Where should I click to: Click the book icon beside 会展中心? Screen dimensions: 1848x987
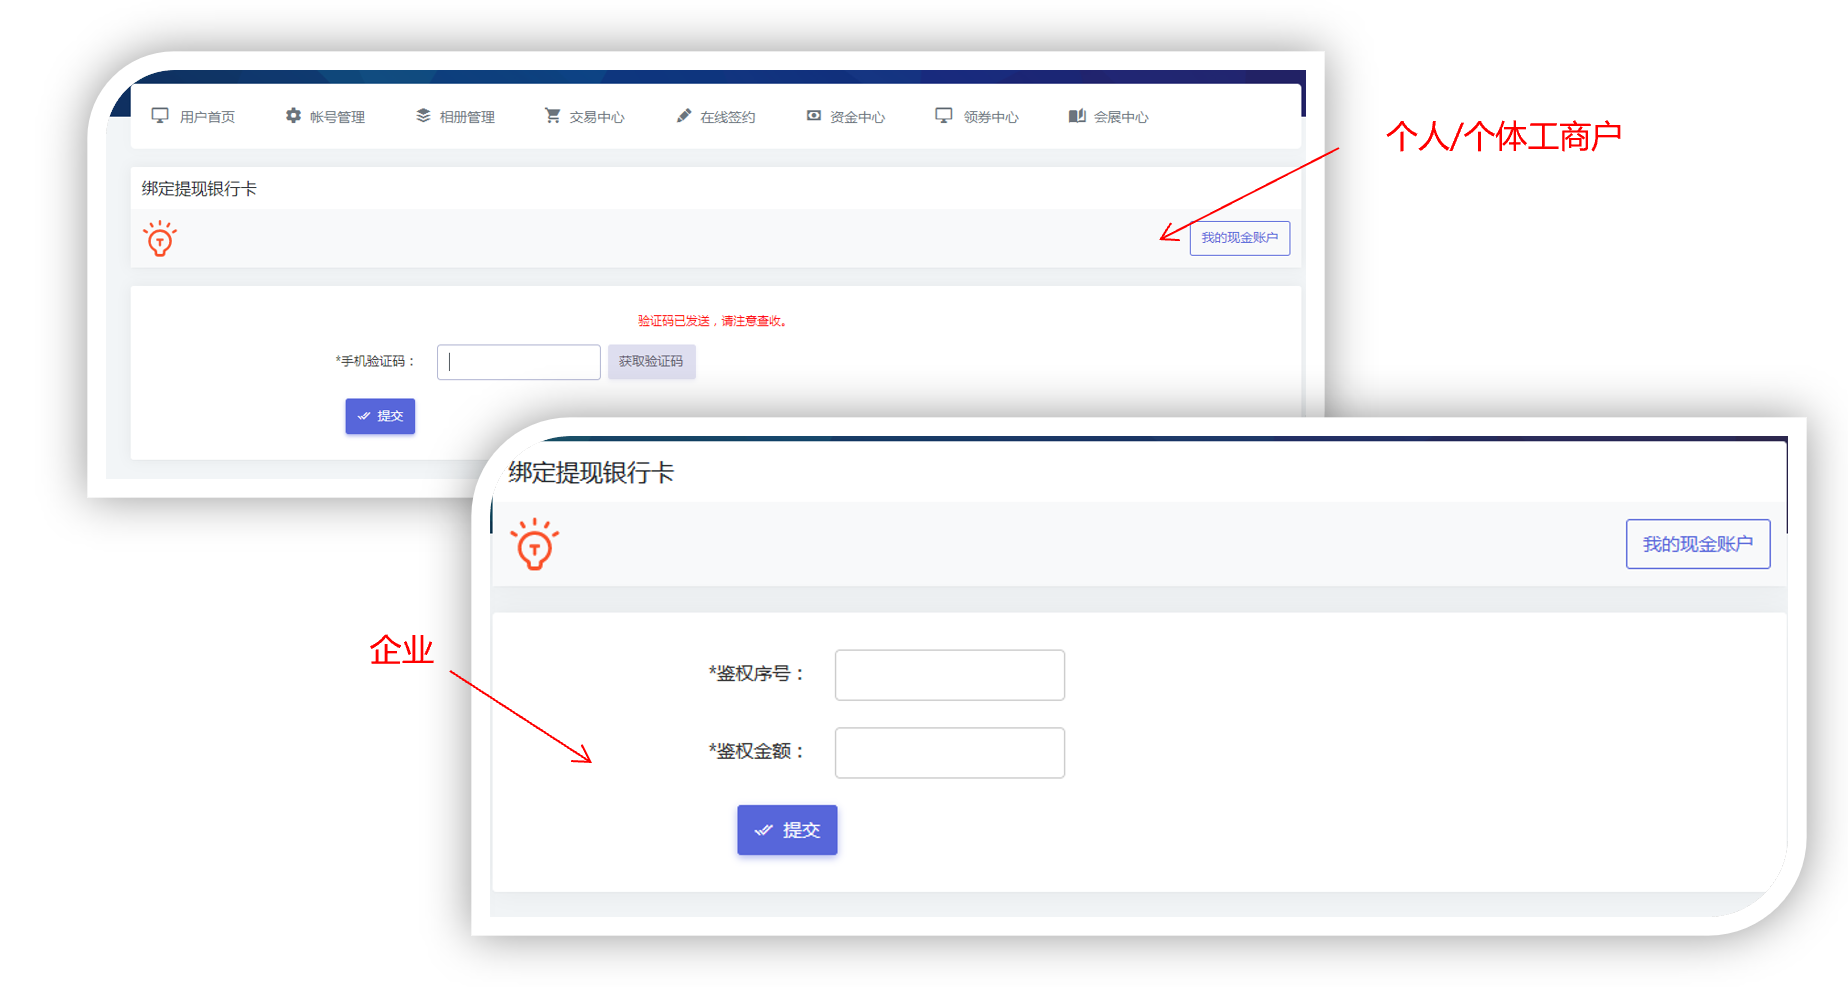[x=1077, y=116]
